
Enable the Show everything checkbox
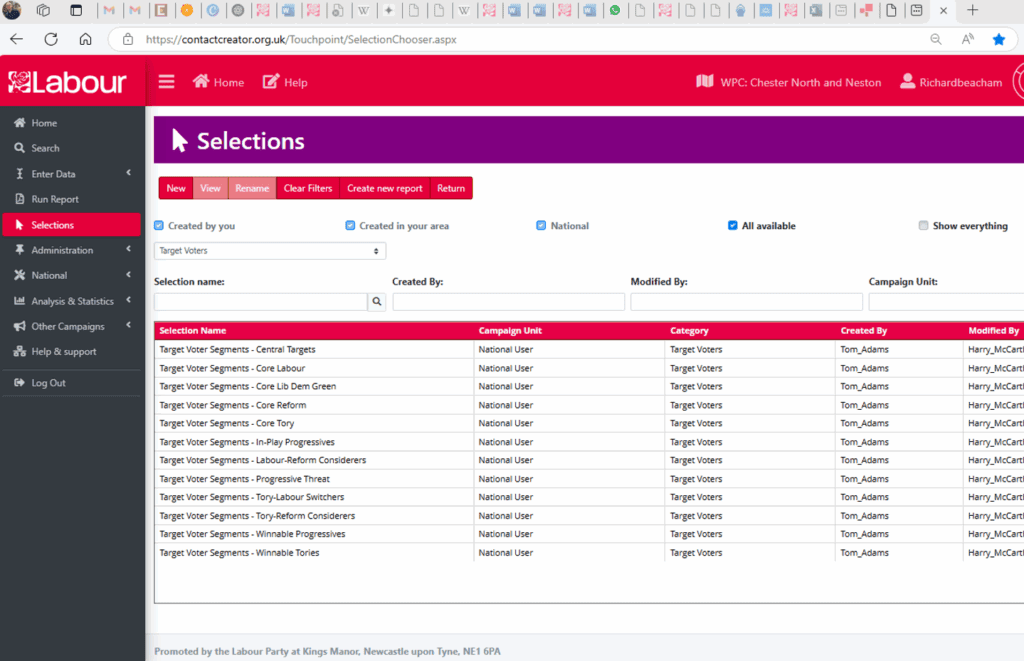point(923,226)
